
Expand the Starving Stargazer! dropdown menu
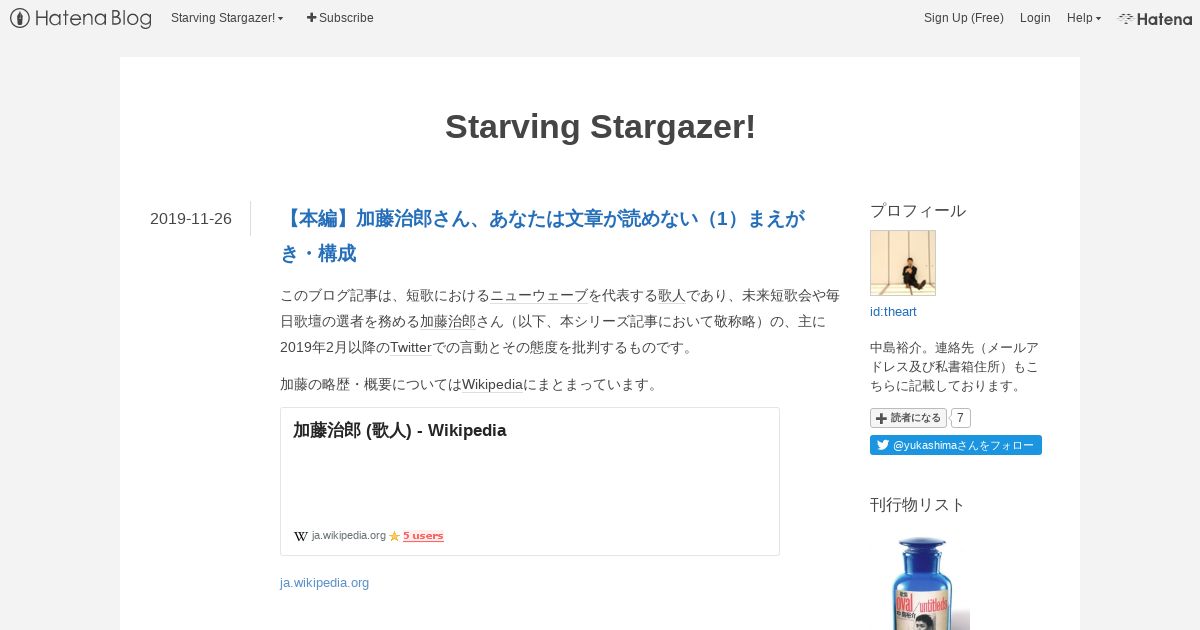227,18
